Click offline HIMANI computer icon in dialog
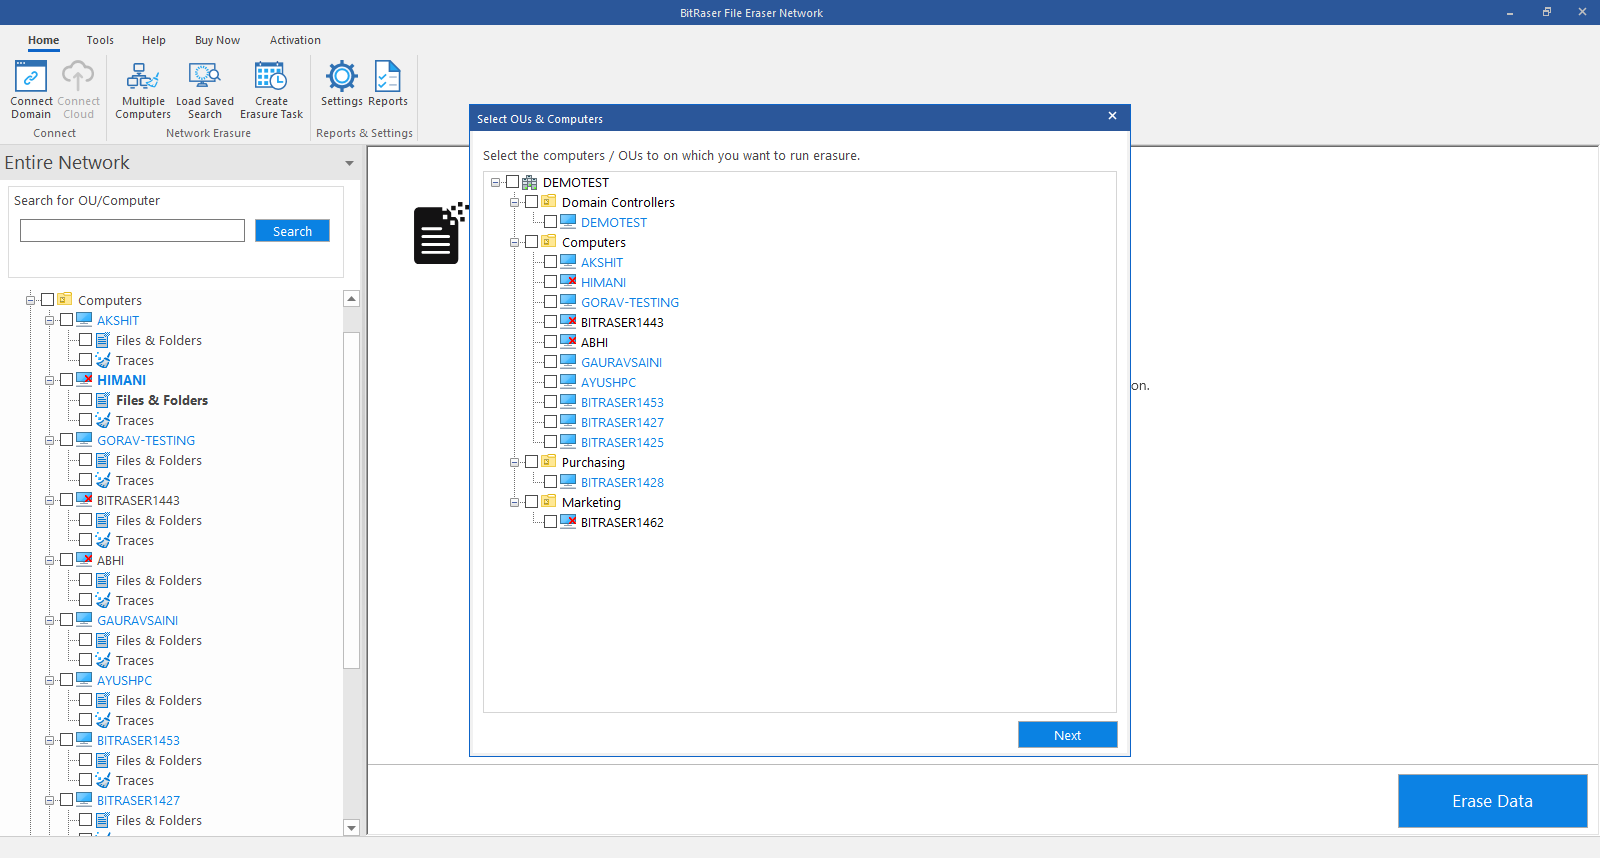Viewport: 1600px width, 858px height. 568,281
